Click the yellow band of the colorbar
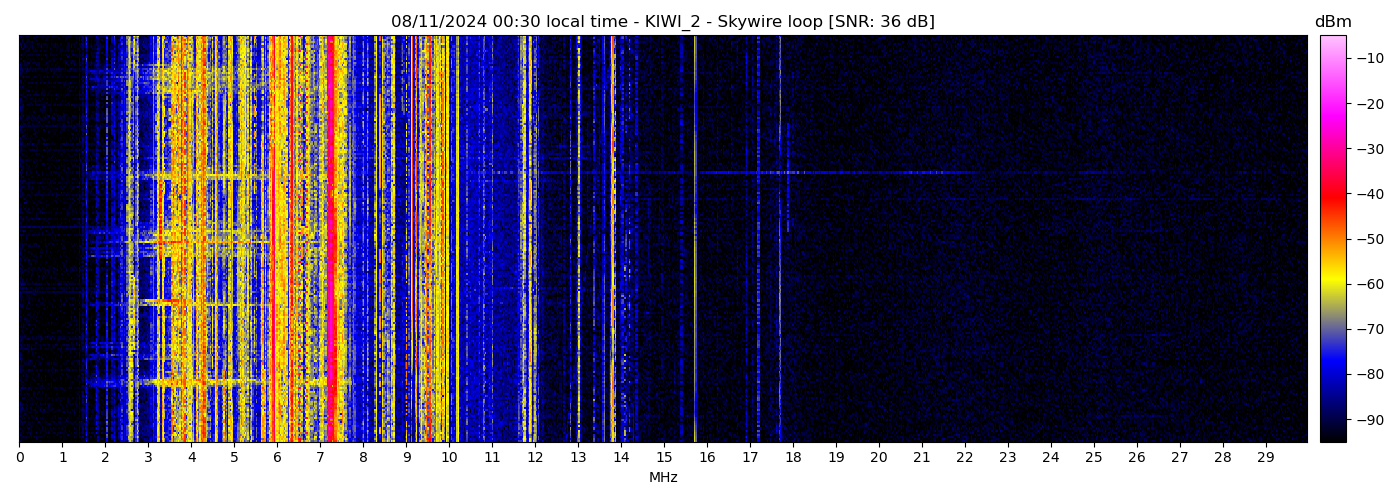The image size is (1400, 500). [1332, 283]
